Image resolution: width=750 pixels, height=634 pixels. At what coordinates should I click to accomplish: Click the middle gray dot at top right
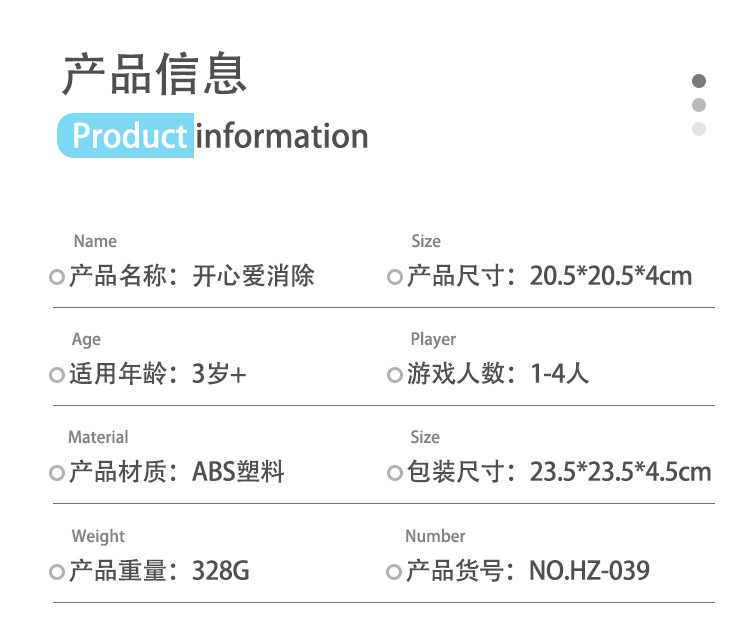coord(699,105)
